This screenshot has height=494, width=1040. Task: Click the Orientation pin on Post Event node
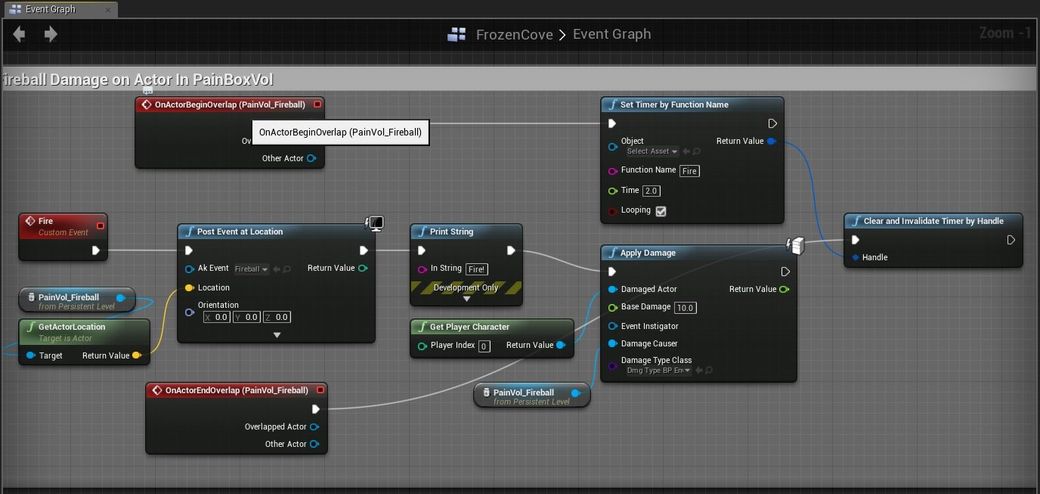(x=189, y=312)
